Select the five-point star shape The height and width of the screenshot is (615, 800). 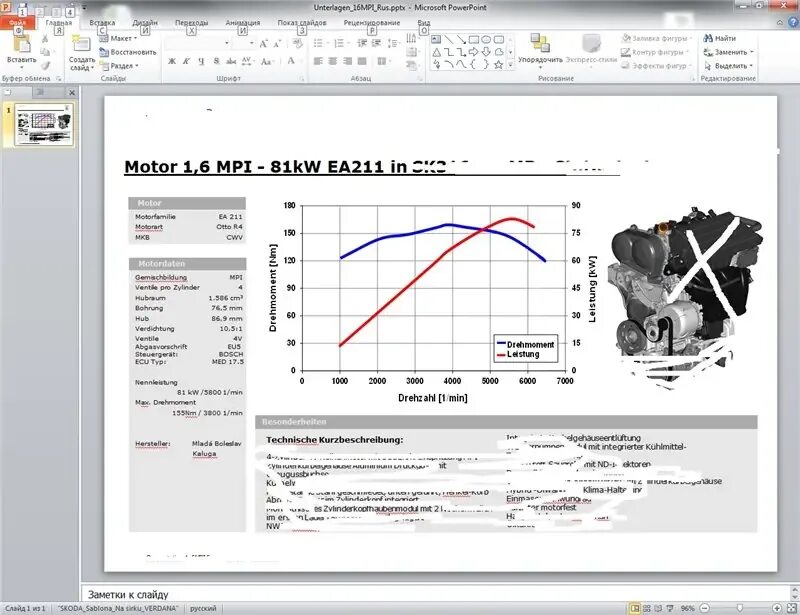498,65
